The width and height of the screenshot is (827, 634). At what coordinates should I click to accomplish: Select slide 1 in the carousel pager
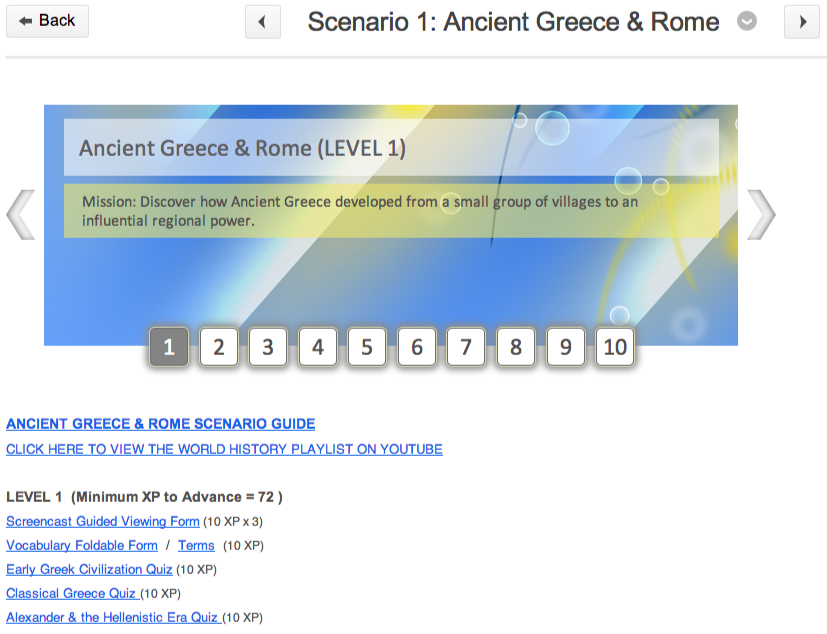pyautogui.click(x=169, y=347)
